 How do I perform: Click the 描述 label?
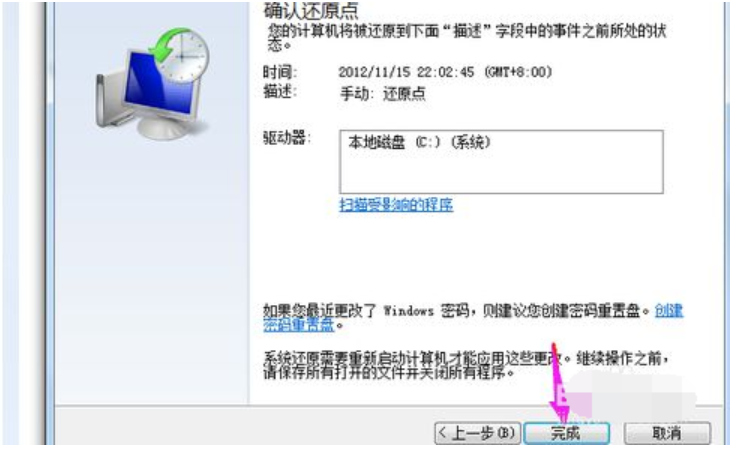click(x=280, y=91)
